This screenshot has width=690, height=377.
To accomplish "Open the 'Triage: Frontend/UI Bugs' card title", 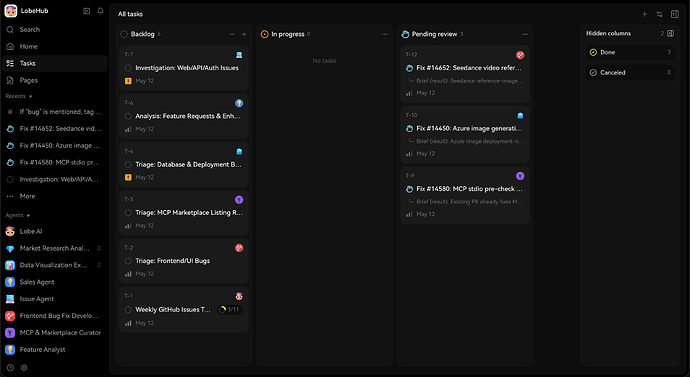I will [172, 261].
